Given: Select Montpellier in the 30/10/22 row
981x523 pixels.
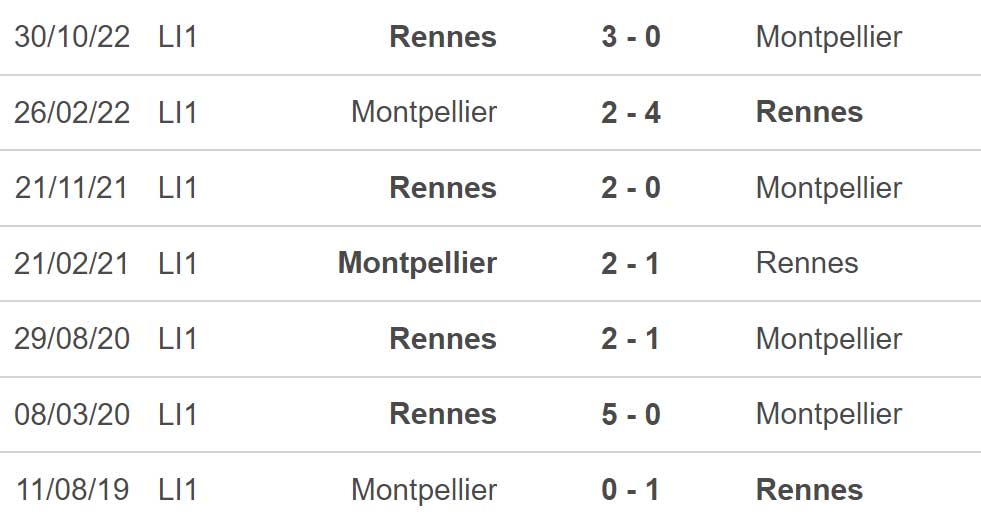Looking at the screenshot, I should pyautogui.click(x=829, y=37).
